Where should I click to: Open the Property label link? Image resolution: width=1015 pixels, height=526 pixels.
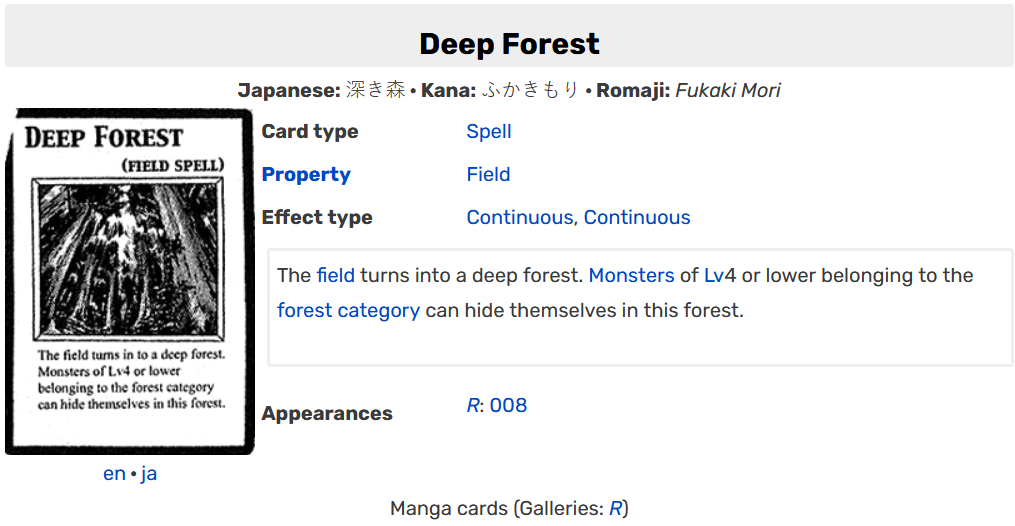306,175
